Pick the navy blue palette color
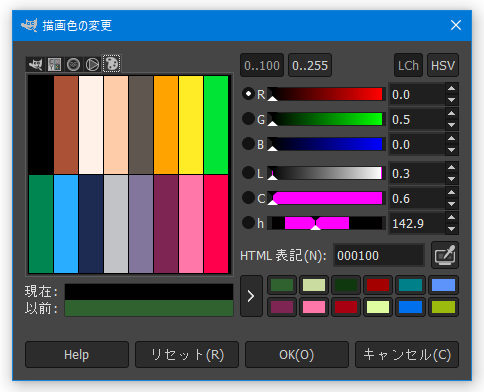The width and height of the screenshot is (484, 392). 91,224
